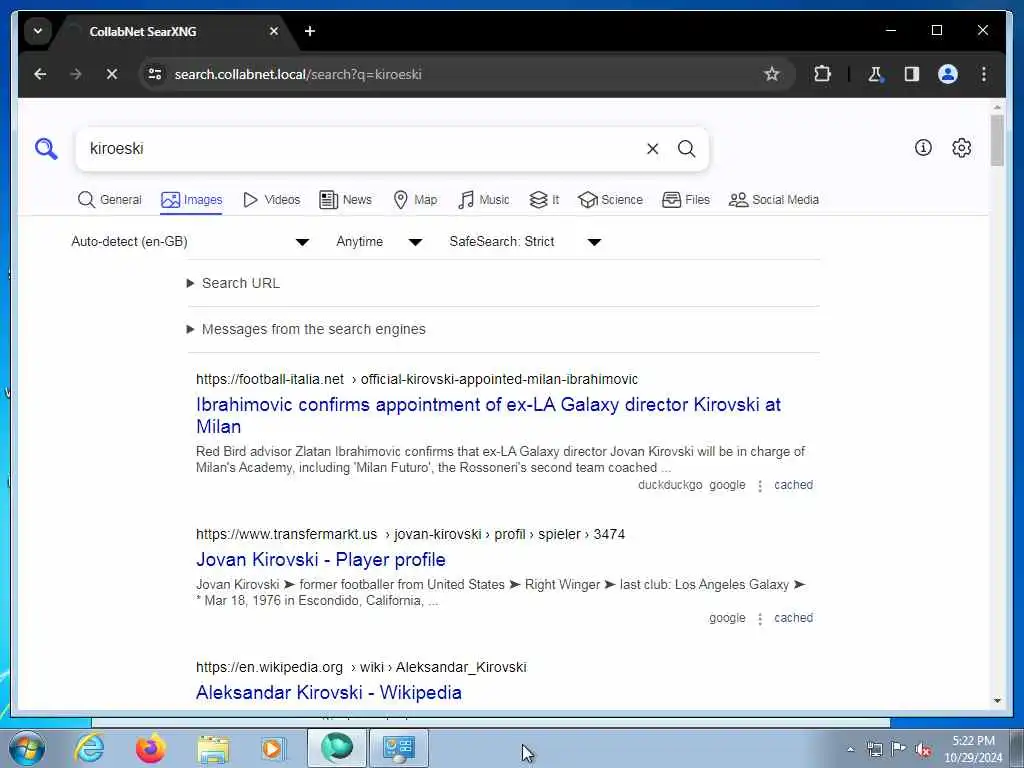This screenshot has height=768, width=1024.
Task: Stop page loading with X button
Action: click(112, 74)
